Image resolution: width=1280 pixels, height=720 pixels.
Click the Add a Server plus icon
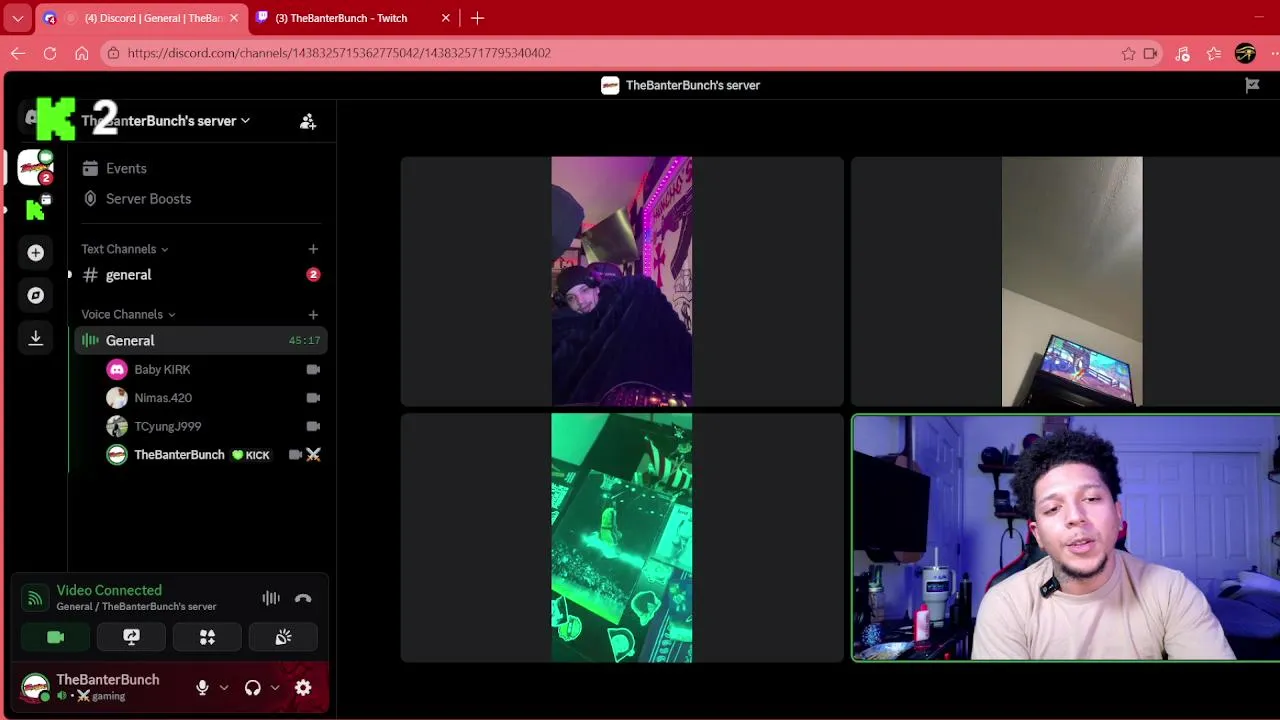click(36, 253)
